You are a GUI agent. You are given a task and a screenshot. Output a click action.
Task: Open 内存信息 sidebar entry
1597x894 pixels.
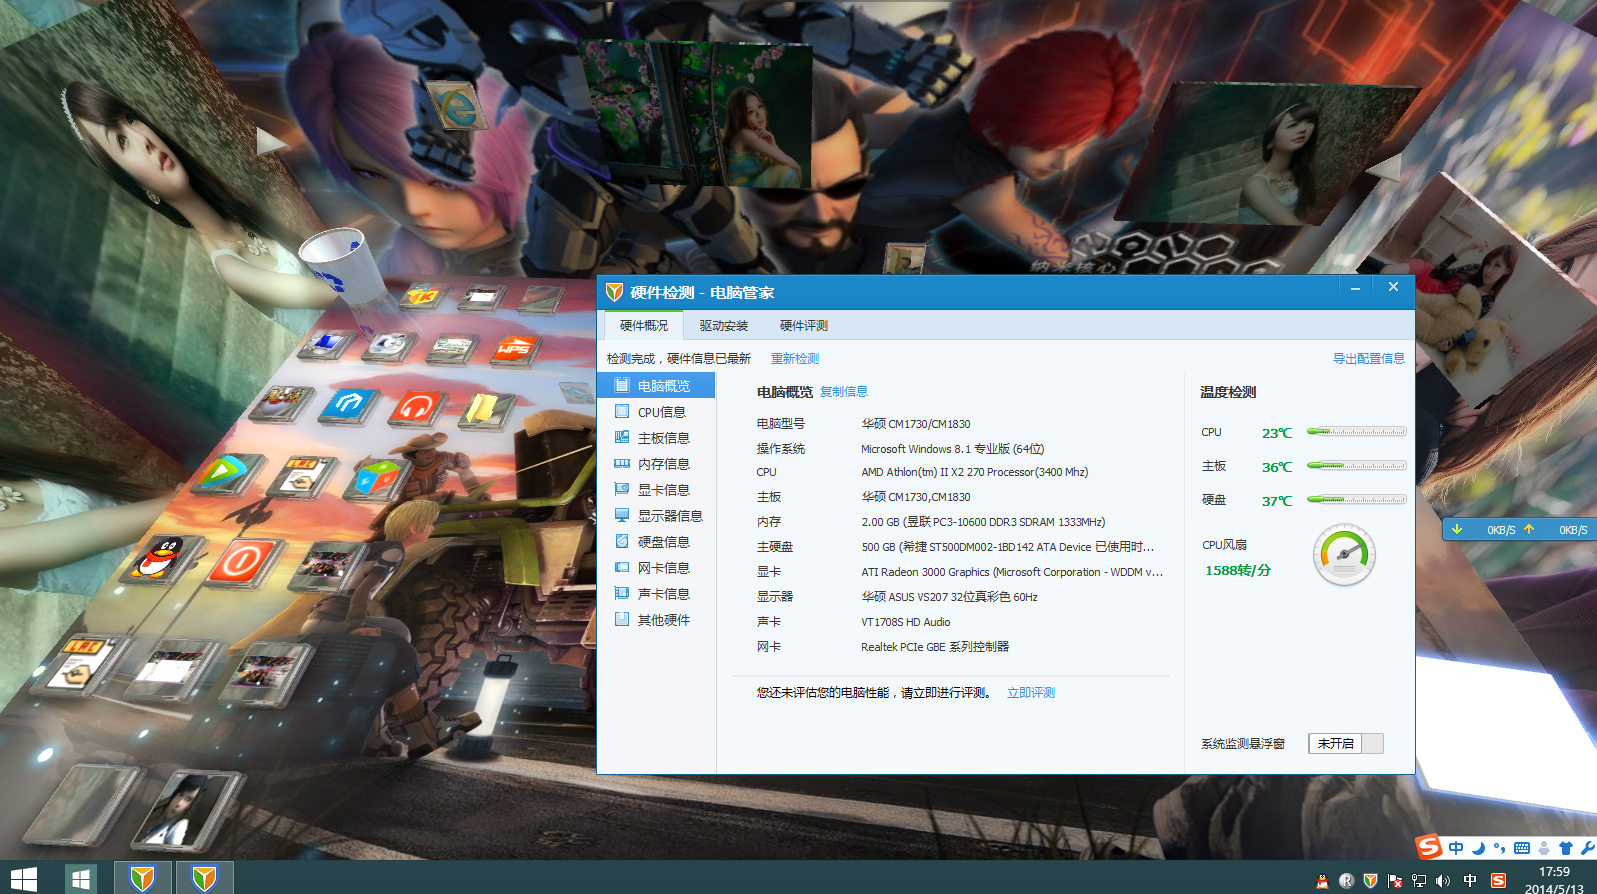[x=656, y=464]
